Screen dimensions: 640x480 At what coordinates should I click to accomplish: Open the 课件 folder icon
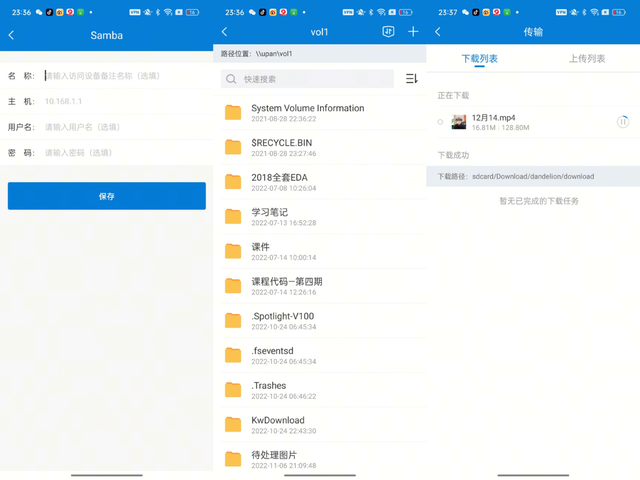pyautogui.click(x=233, y=251)
